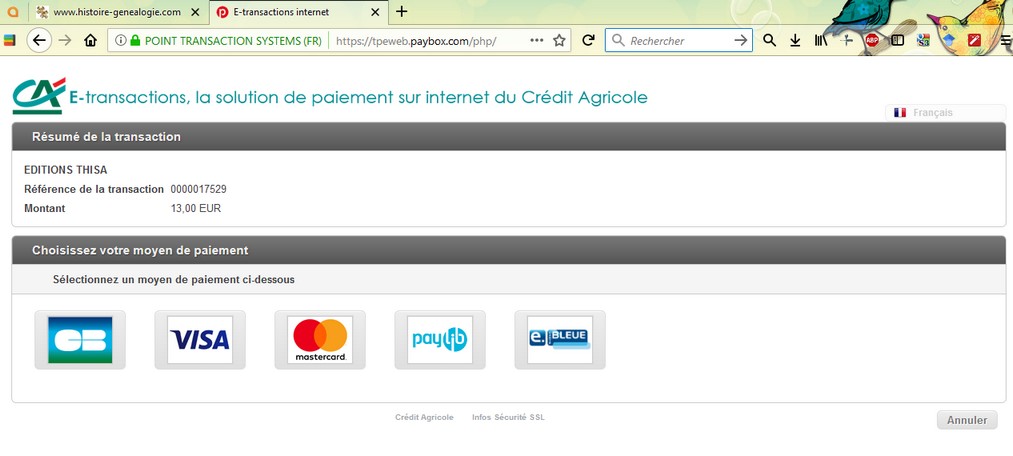Switch to the www.histoire-genealogie.com tab
The height and width of the screenshot is (456, 1013).
[x=116, y=12]
